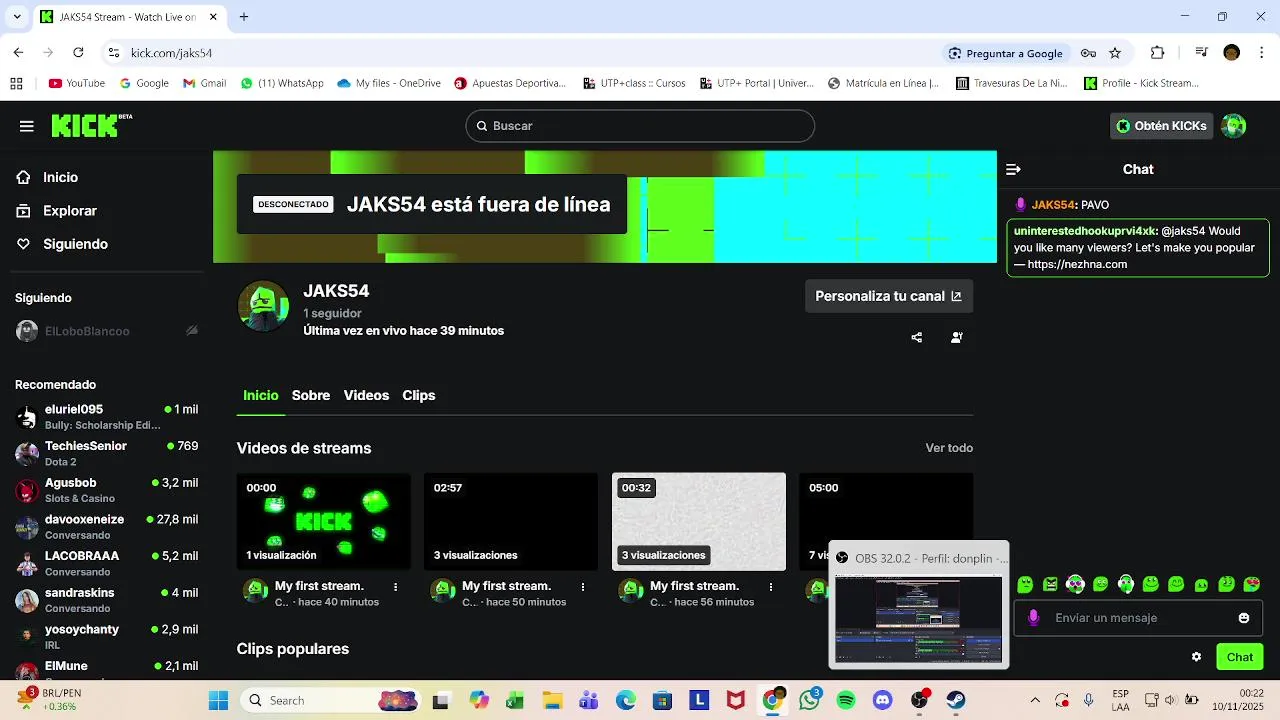Open options for the 56-minute-old stream video
Image resolution: width=1280 pixels, height=720 pixels.
click(x=771, y=587)
